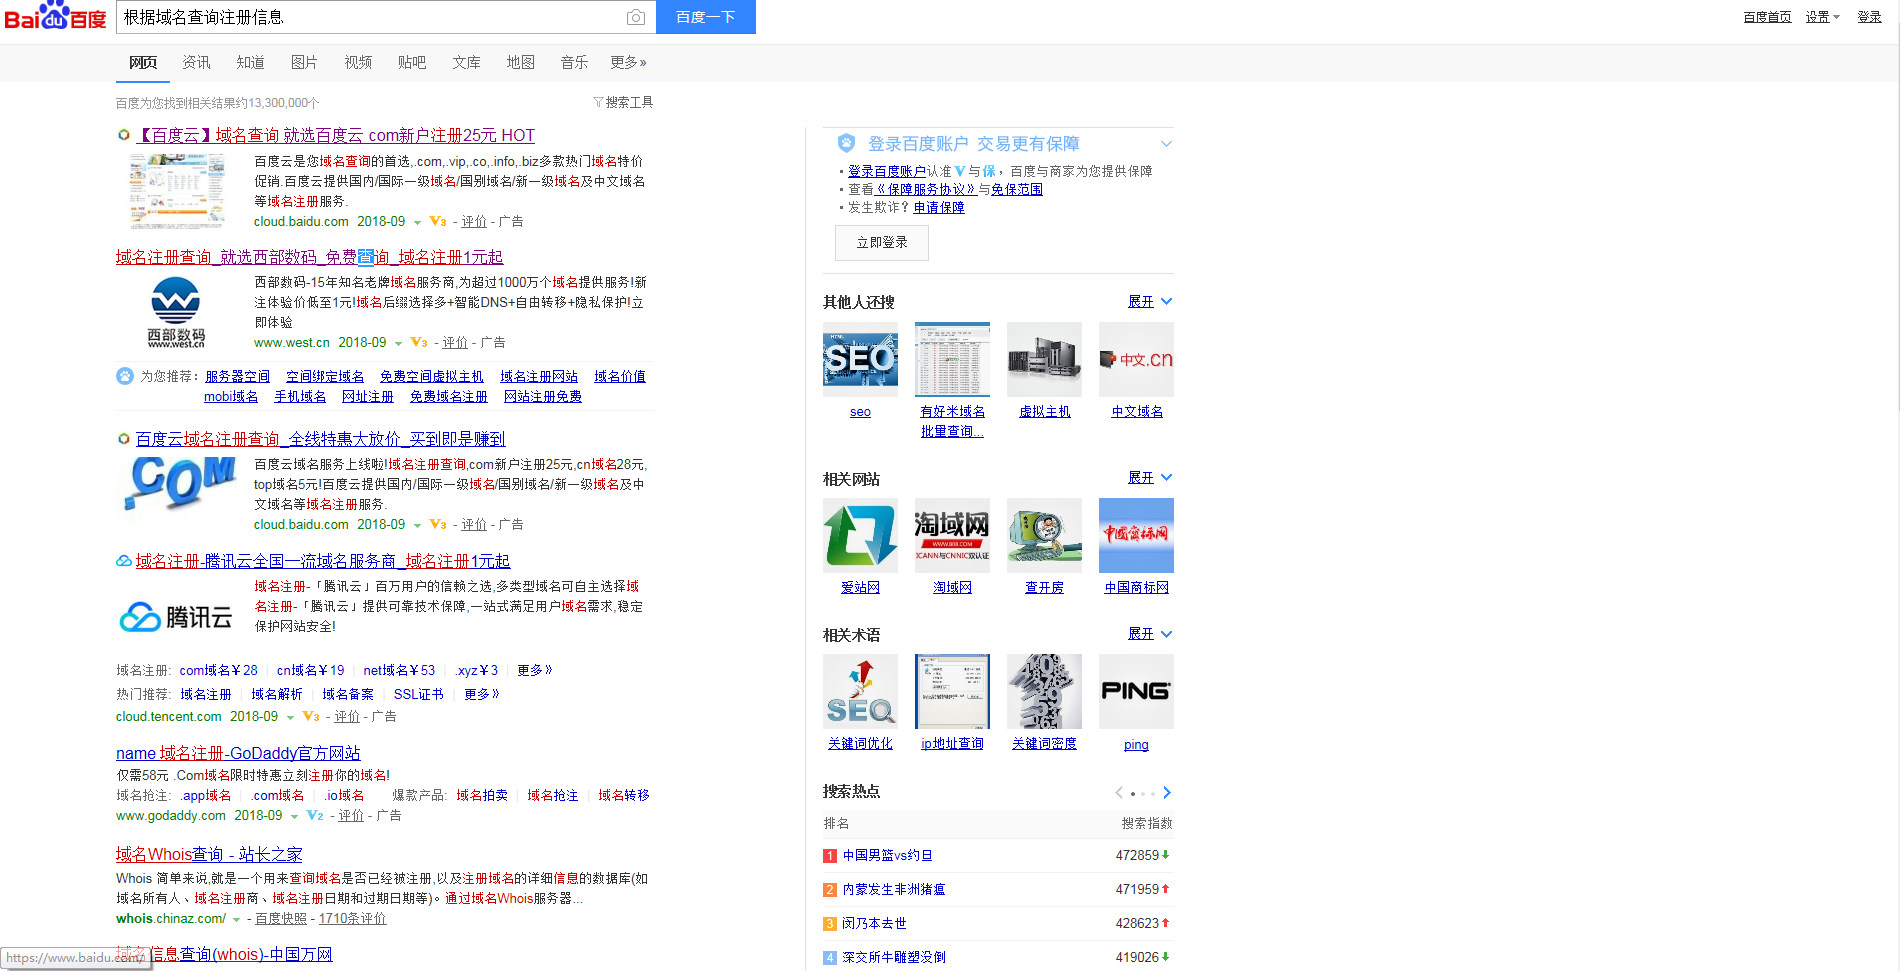Open the 中国商标网 thumbnail
This screenshot has width=1900, height=971.
[1136, 535]
